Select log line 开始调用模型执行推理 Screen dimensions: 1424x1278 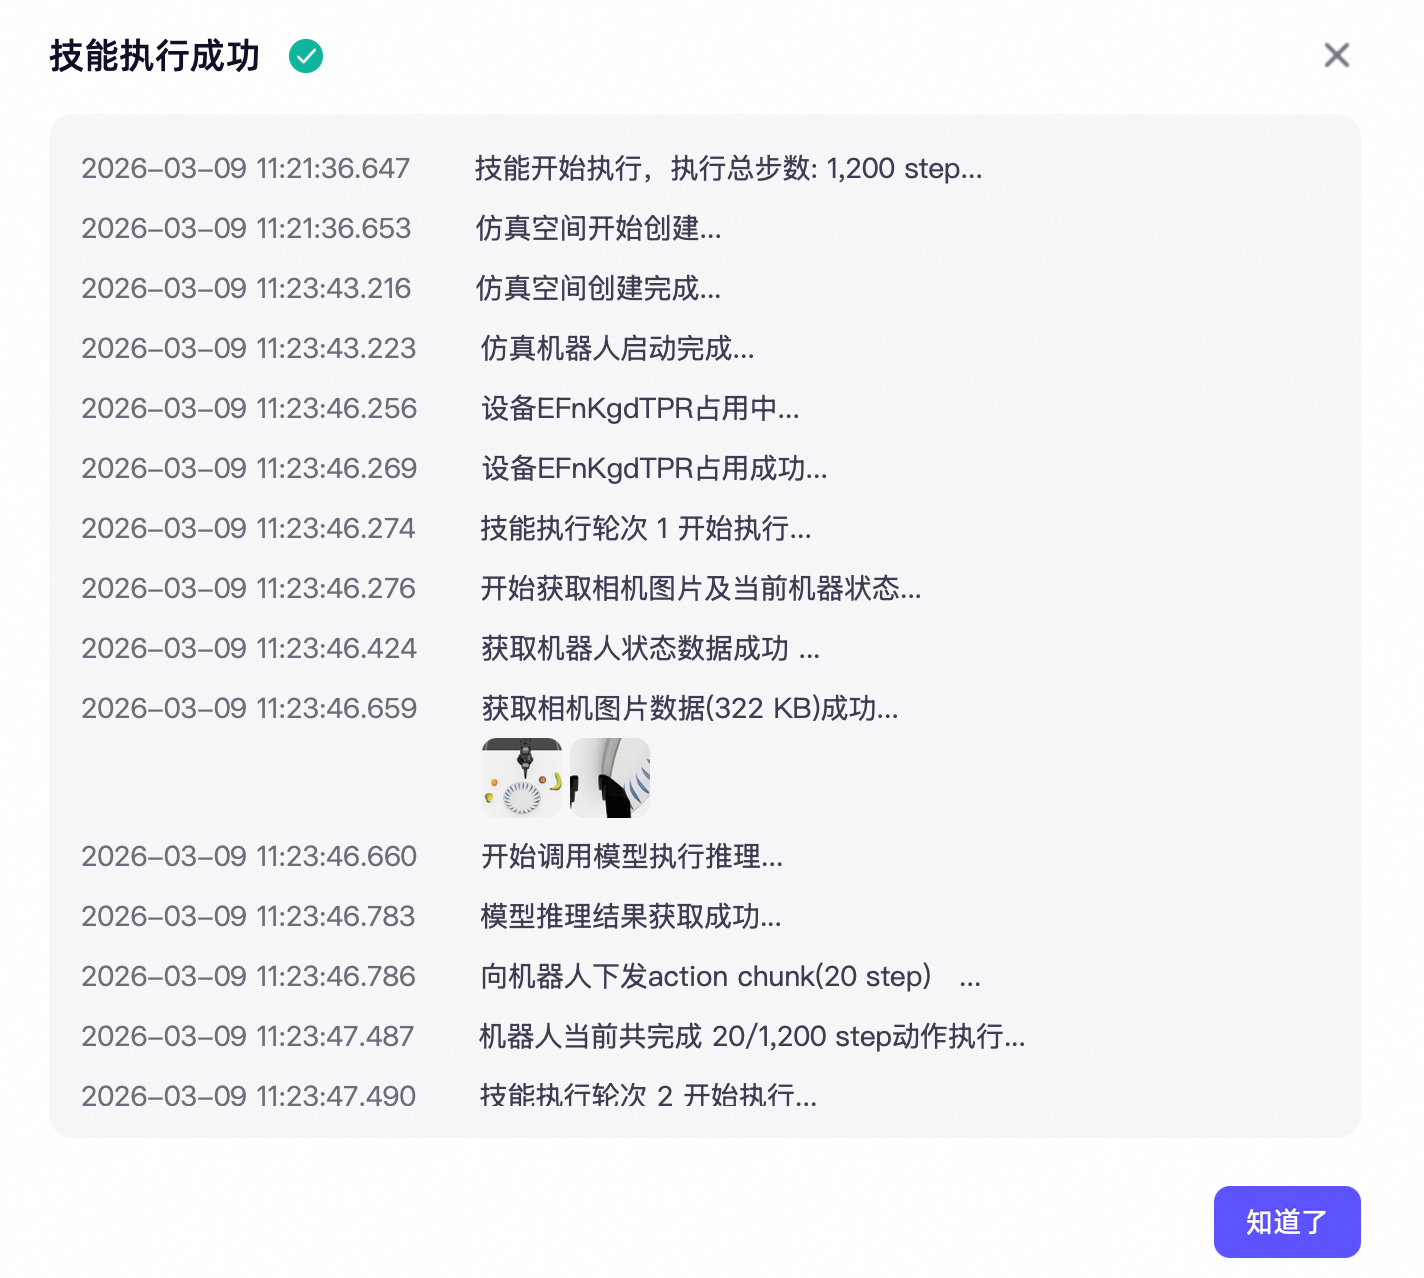pos(632,856)
